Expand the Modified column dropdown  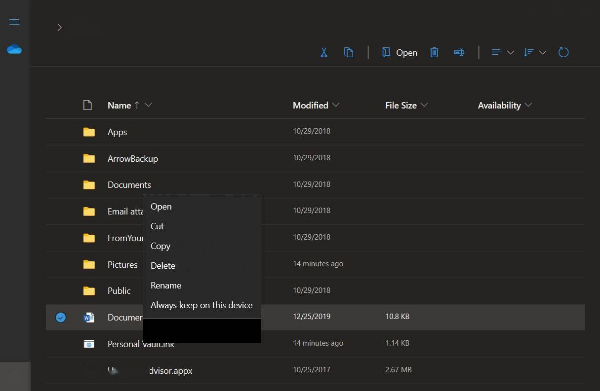coord(336,105)
